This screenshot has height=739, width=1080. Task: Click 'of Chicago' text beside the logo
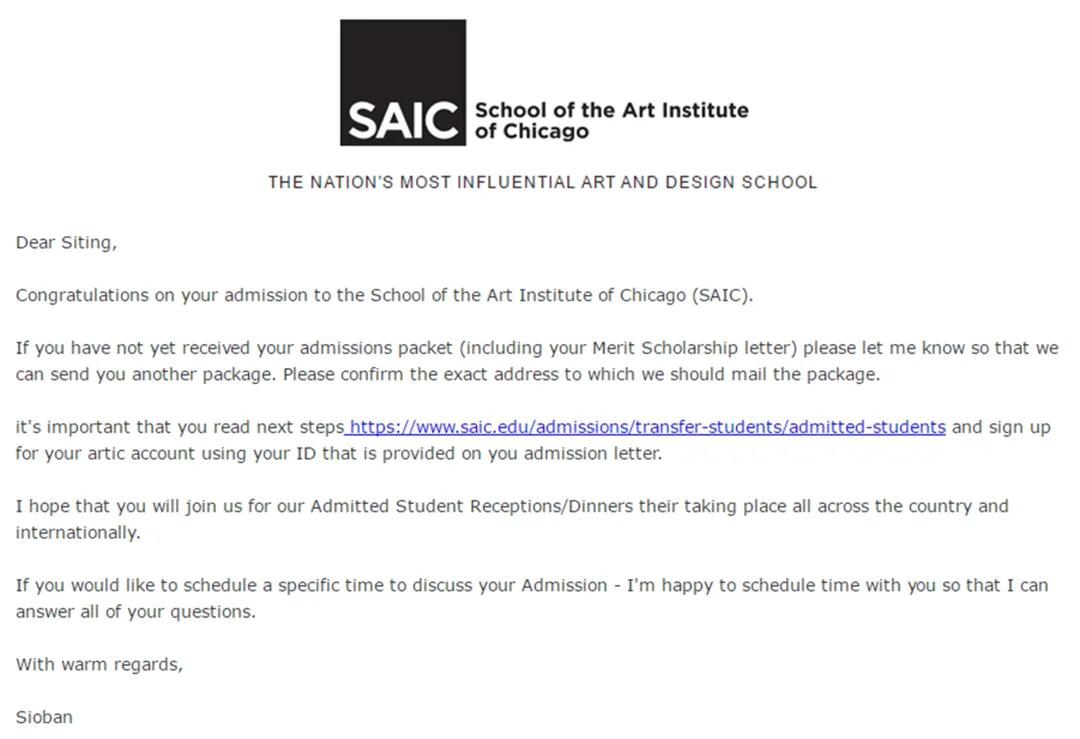click(x=532, y=132)
